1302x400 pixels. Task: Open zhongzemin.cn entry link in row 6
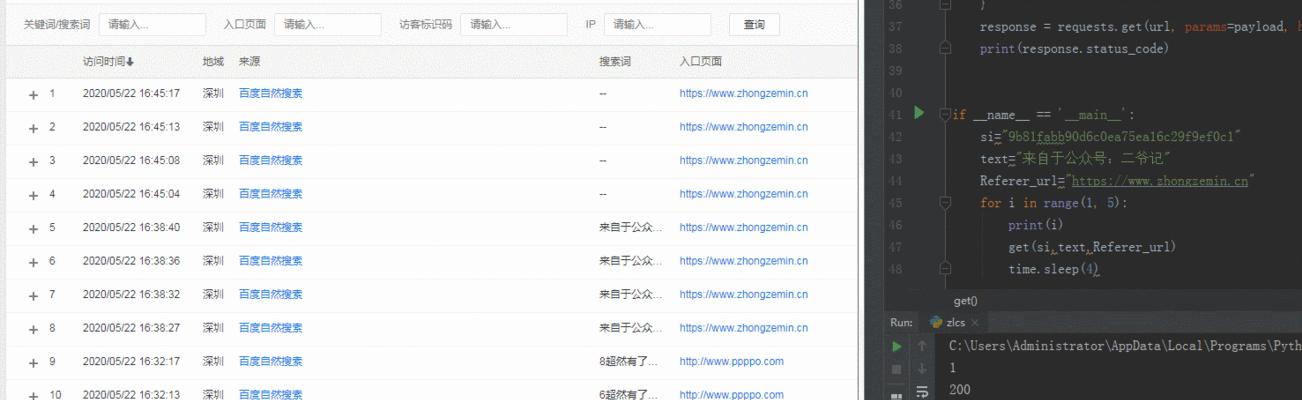[x=743, y=261]
